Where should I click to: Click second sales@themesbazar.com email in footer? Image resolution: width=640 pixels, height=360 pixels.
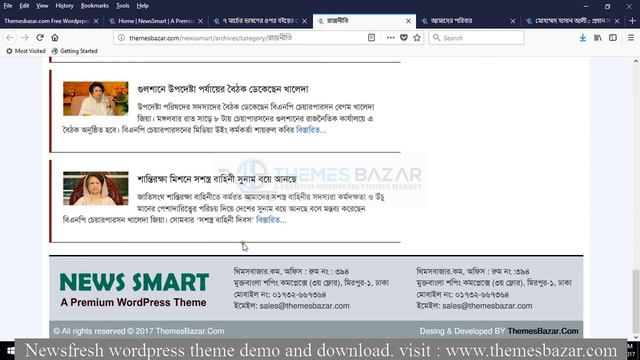click(x=487, y=306)
